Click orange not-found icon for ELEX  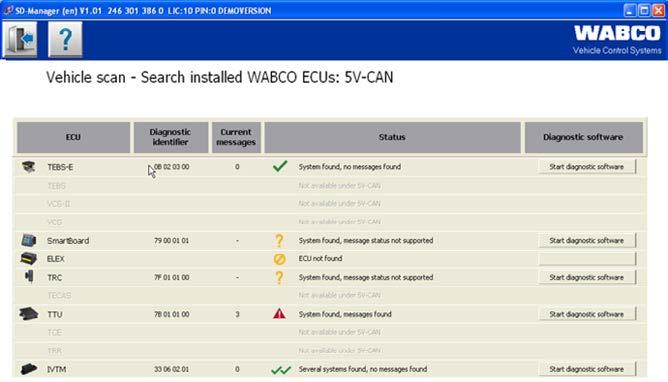tap(279, 259)
